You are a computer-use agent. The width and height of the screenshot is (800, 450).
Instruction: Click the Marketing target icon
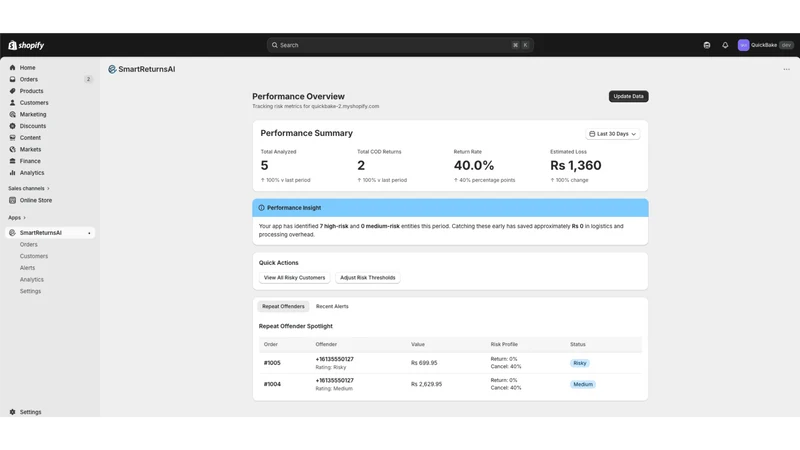point(12,114)
